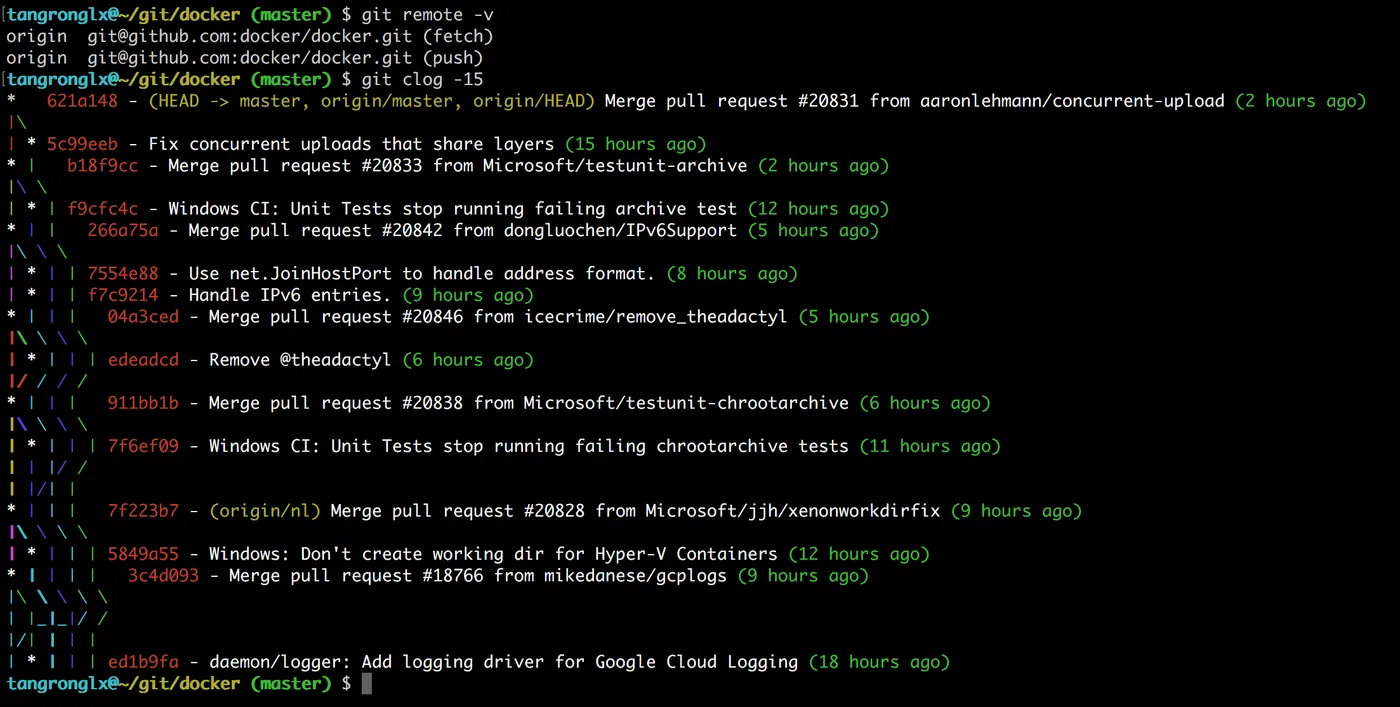Click the 7f6ef09 commit hash
This screenshot has height=707, width=1400.
(143, 446)
